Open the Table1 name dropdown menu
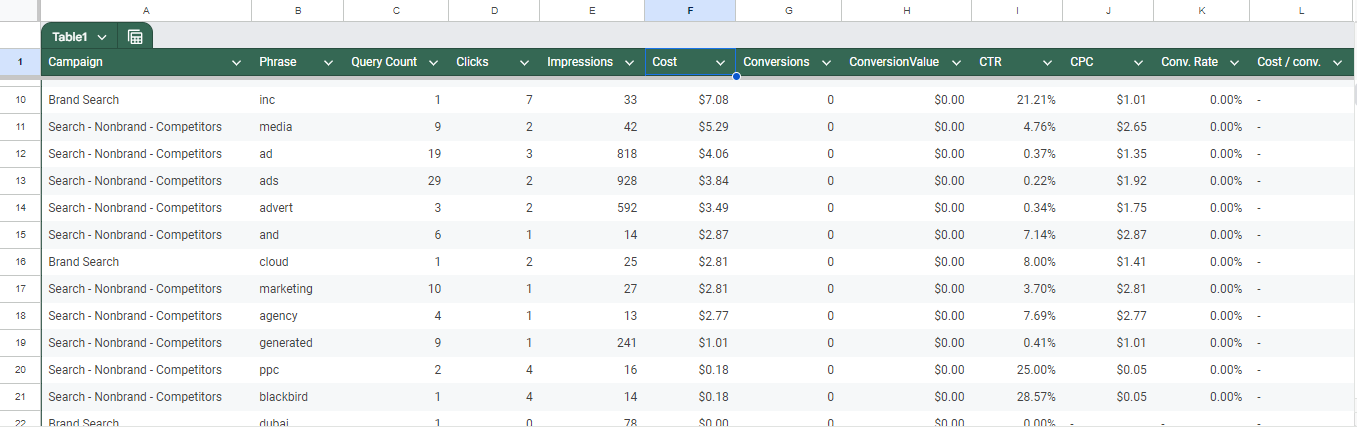This screenshot has width=1357, height=427. (x=102, y=37)
